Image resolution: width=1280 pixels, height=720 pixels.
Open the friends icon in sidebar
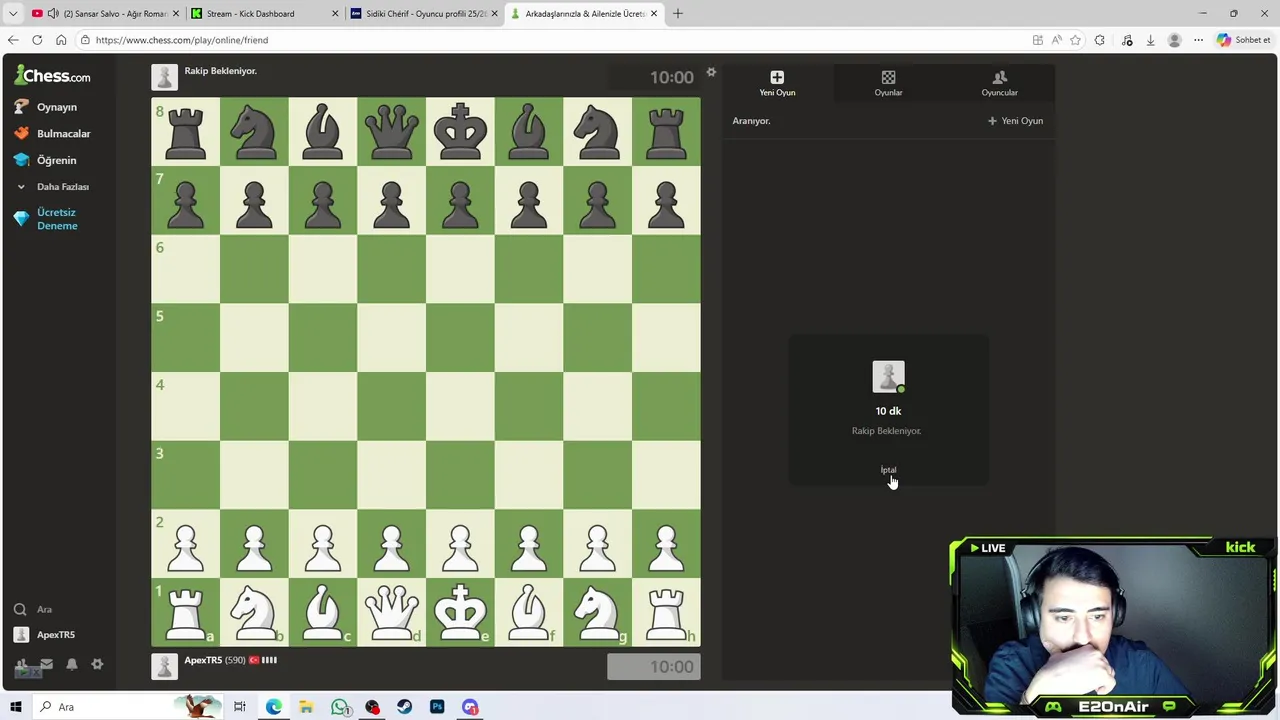click(22, 664)
